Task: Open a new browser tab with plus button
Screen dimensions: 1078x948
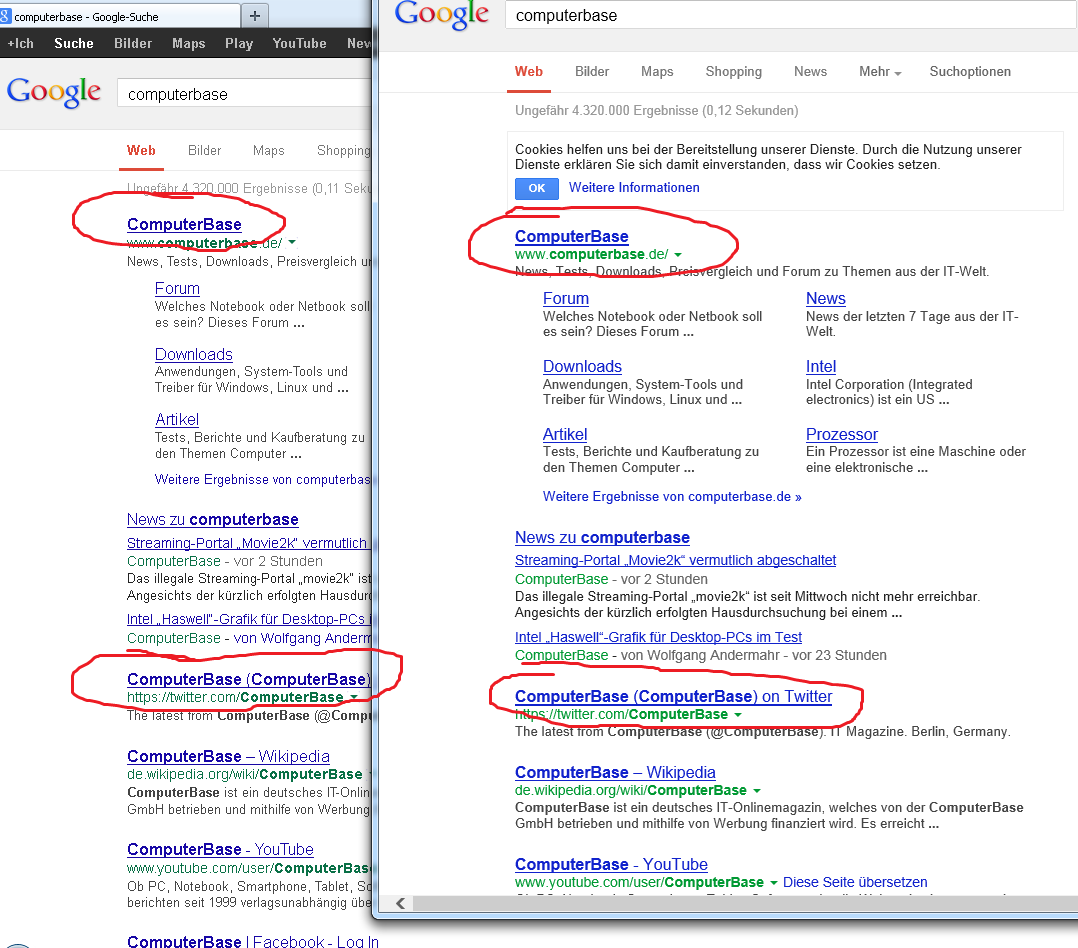Action: click(254, 15)
